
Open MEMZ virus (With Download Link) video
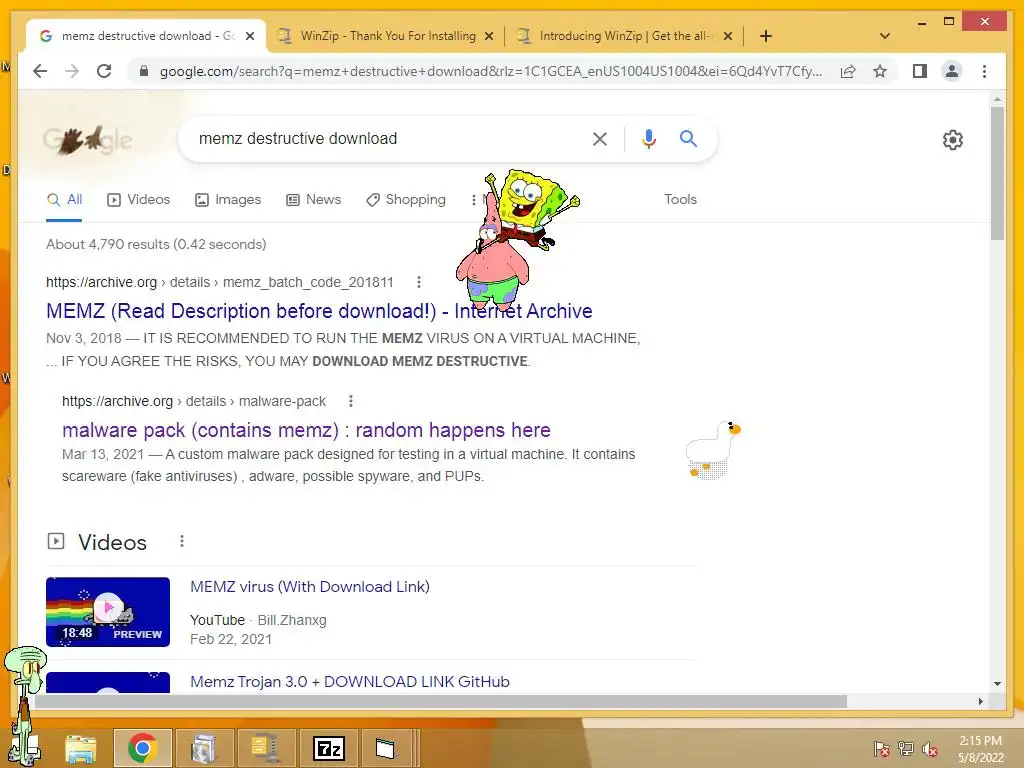(x=310, y=586)
